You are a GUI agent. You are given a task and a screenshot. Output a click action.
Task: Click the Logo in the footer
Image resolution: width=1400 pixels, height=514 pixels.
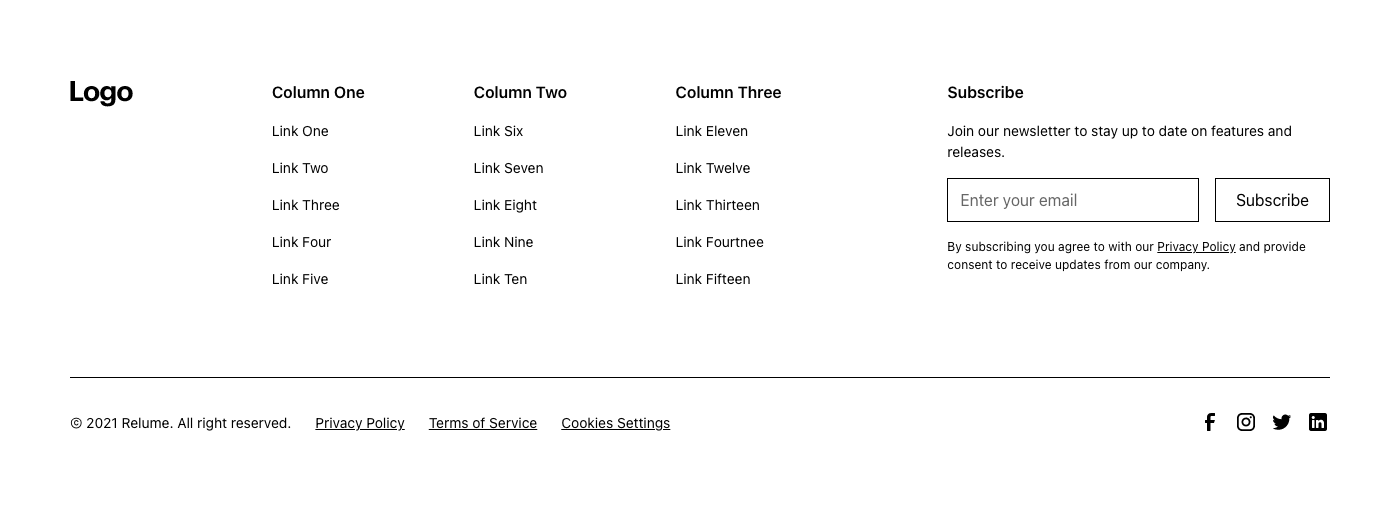pyautogui.click(x=101, y=92)
